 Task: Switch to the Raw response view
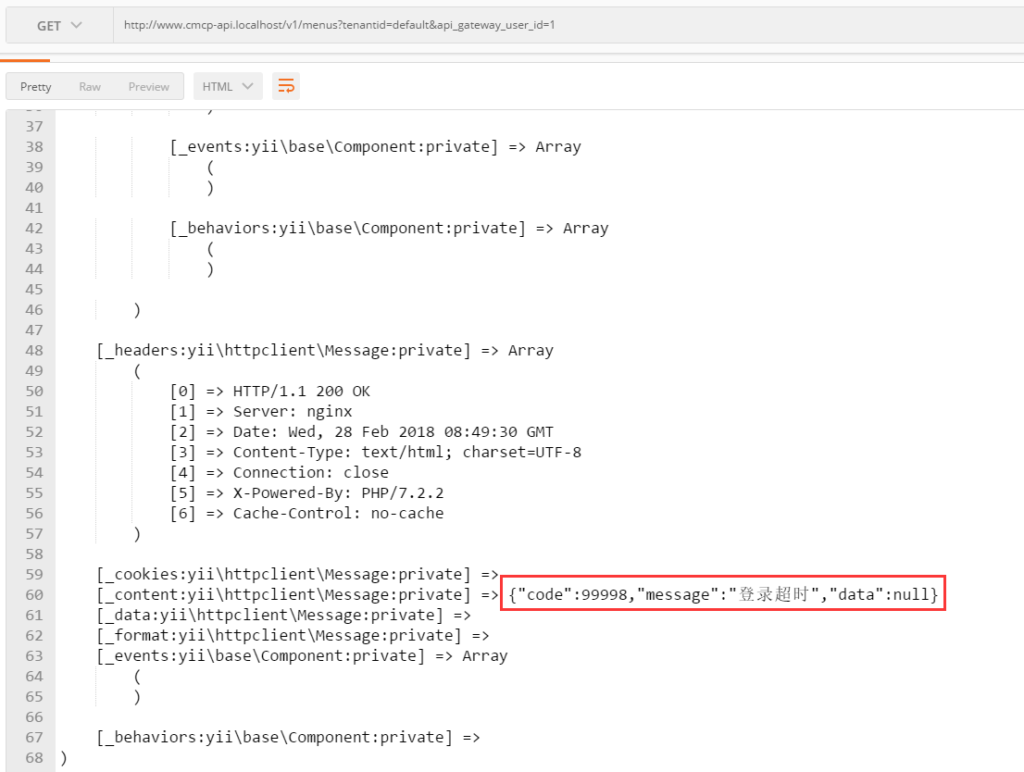pyautogui.click(x=91, y=86)
